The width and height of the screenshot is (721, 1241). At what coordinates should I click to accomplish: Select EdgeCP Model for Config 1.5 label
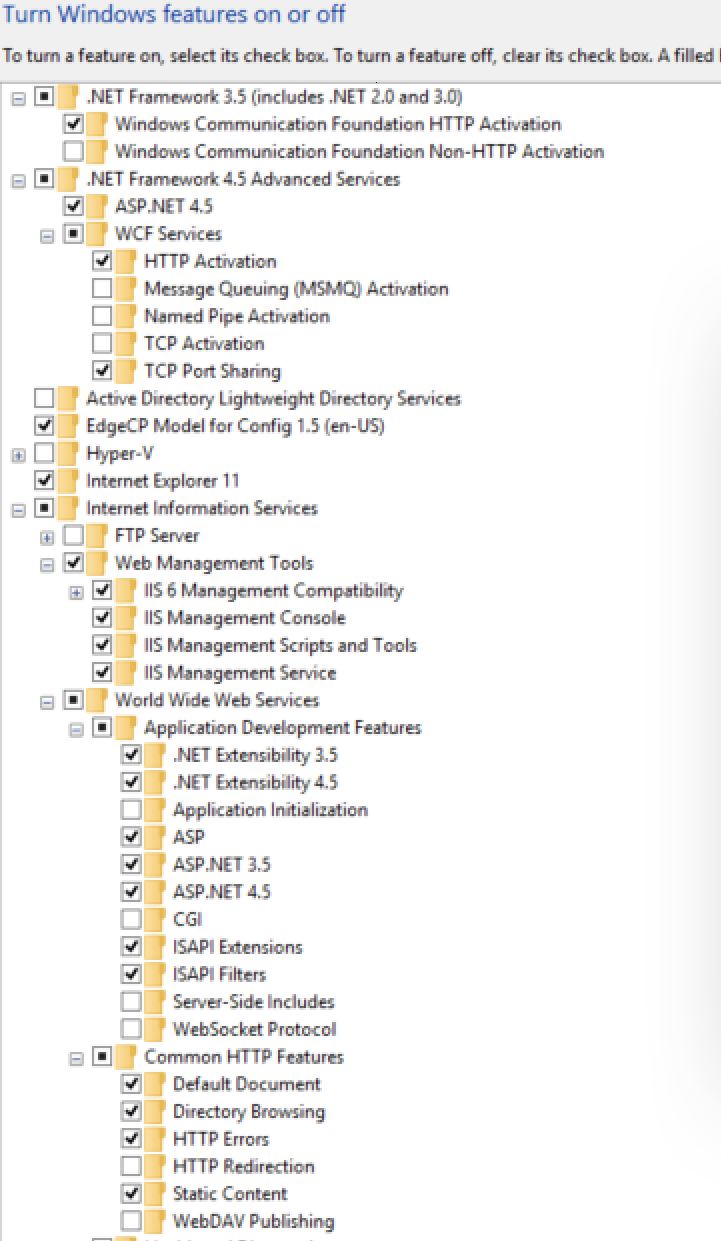click(235, 426)
